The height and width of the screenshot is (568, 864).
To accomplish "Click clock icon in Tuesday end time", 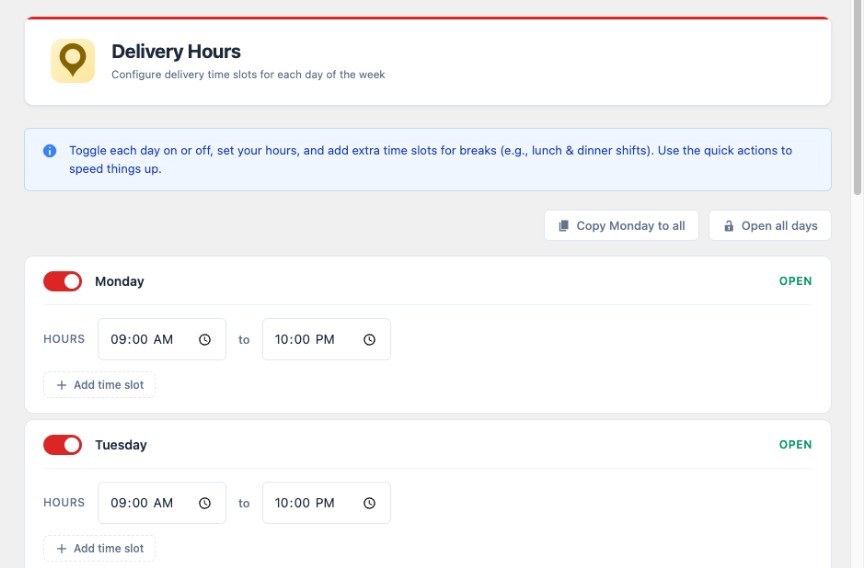I will pyautogui.click(x=369, y=503).
